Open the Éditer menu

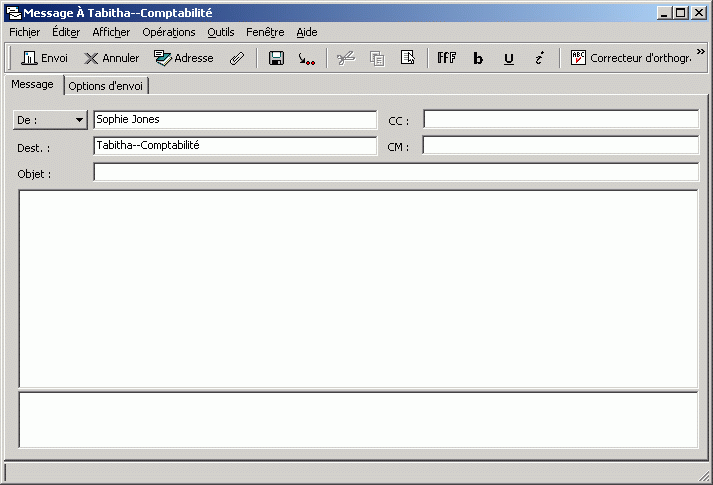[x=66, y=32]
